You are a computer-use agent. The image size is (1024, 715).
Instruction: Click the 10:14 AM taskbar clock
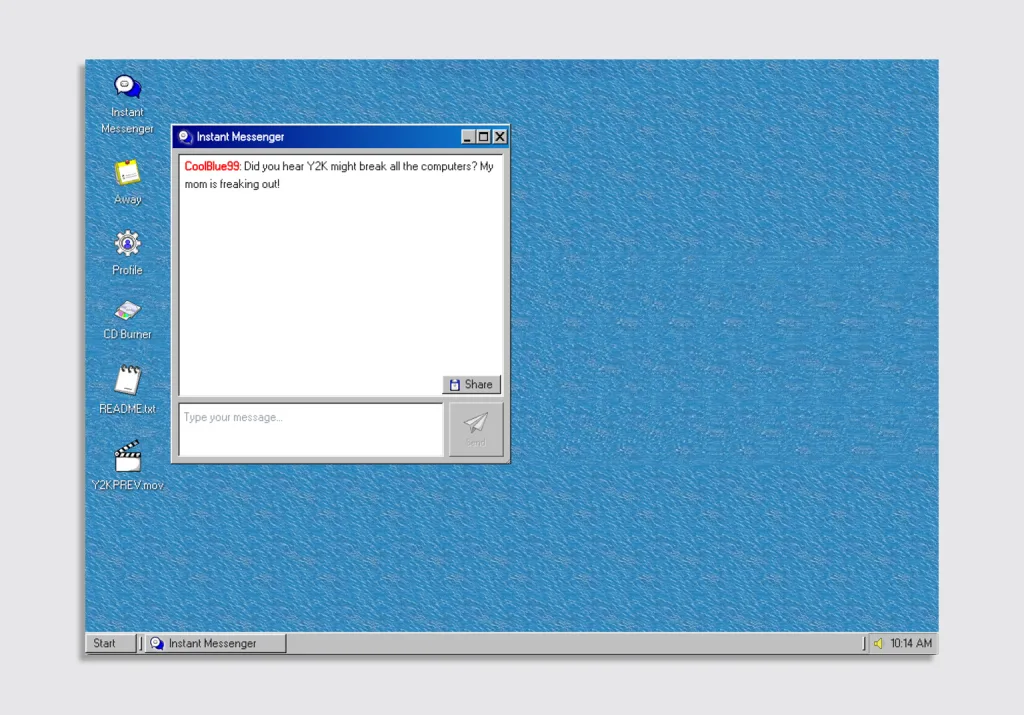click(910, 644)
